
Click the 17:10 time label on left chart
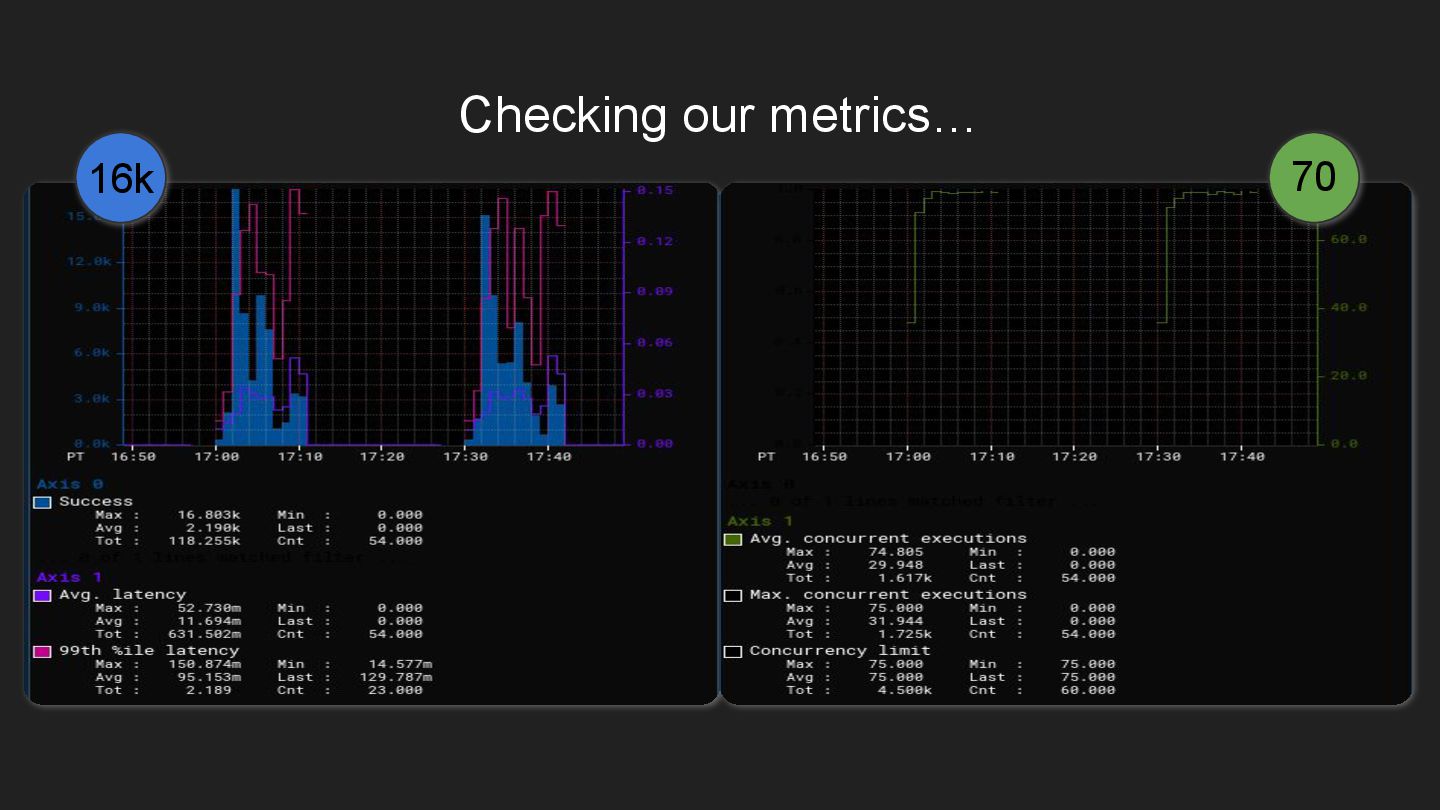tap(299, 457)
